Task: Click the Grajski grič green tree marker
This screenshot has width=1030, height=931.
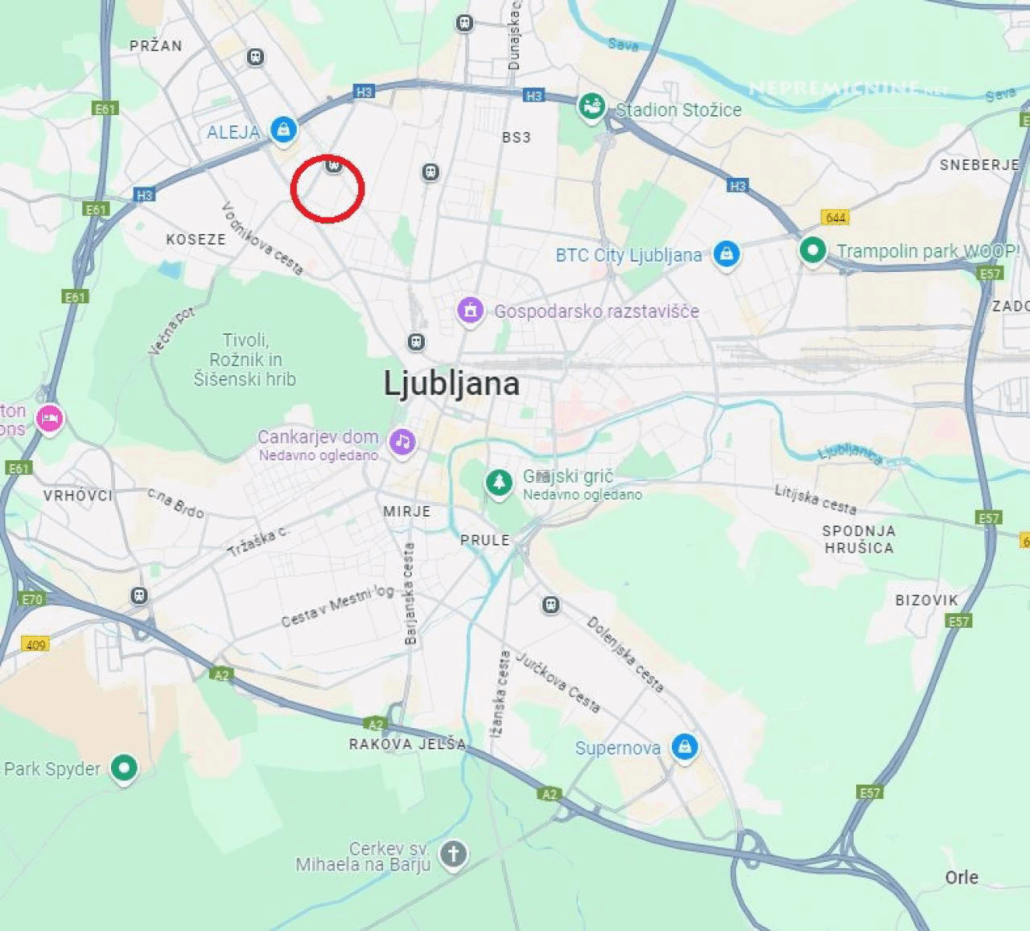Action: (x=499, y=483)
